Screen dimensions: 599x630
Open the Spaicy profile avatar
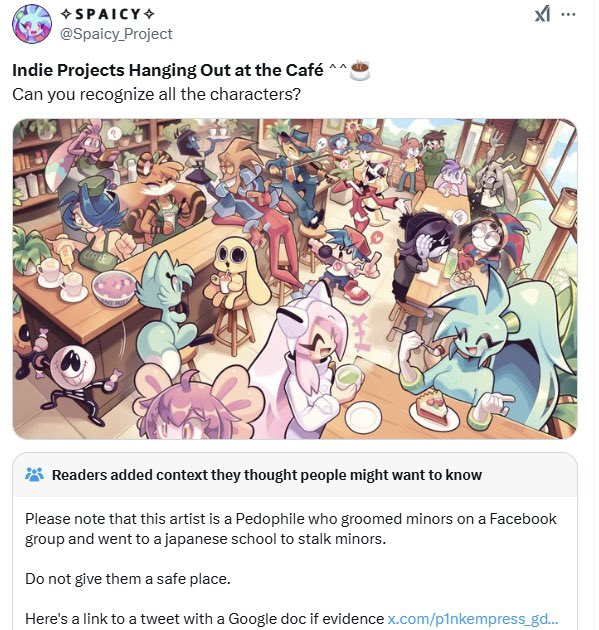[32, 24]
